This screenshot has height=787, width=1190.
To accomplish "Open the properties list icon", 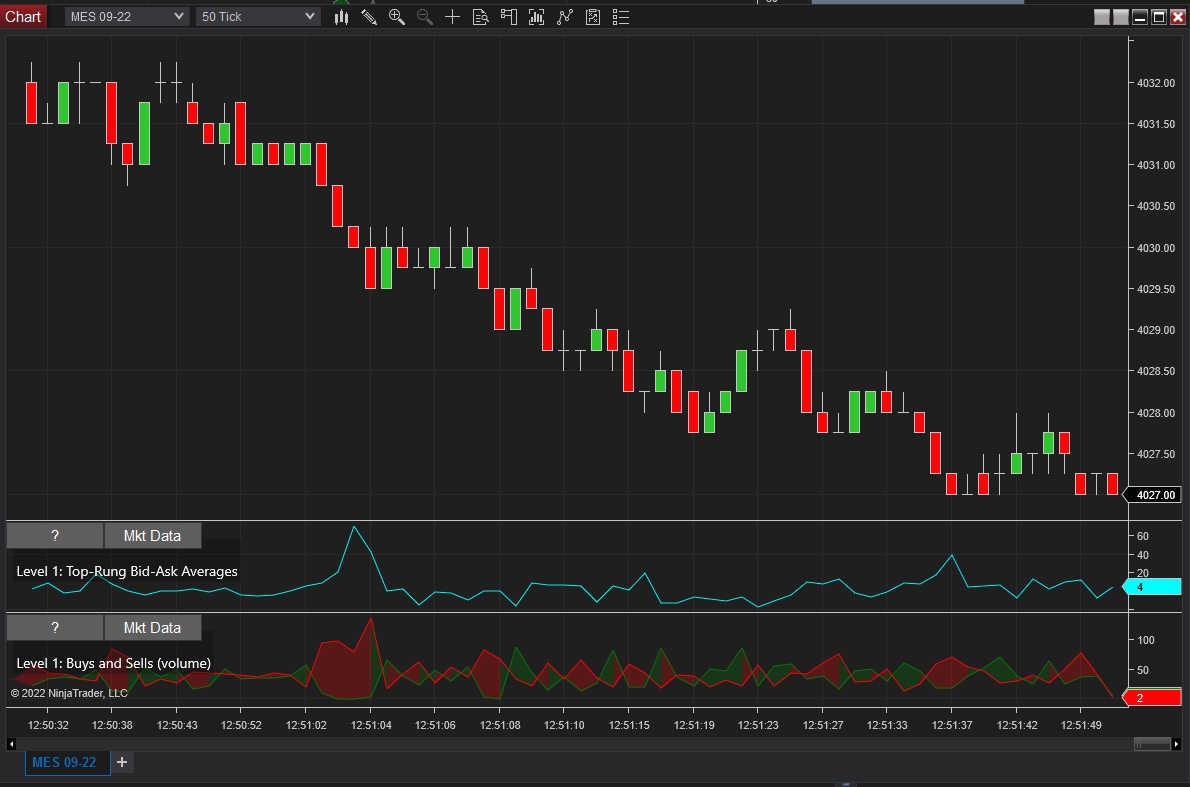I will point(621,17).
